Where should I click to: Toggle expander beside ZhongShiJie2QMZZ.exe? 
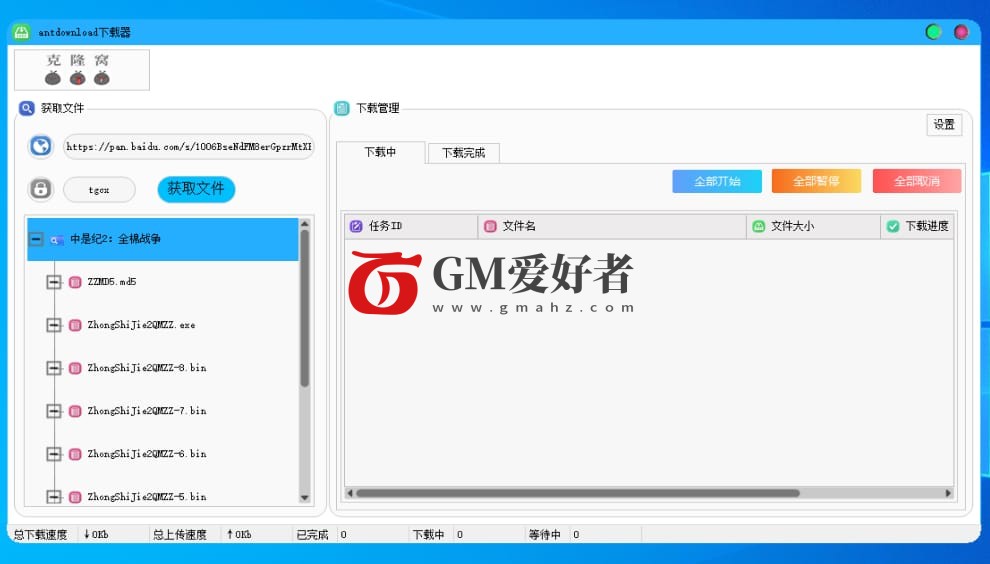(x=54, y=325)
